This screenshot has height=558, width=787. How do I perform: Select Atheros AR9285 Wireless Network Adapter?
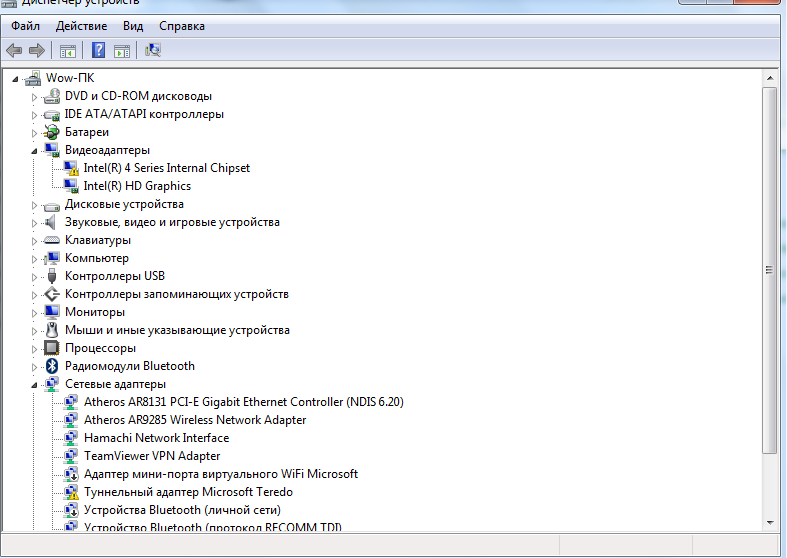(x=195, y=420)
